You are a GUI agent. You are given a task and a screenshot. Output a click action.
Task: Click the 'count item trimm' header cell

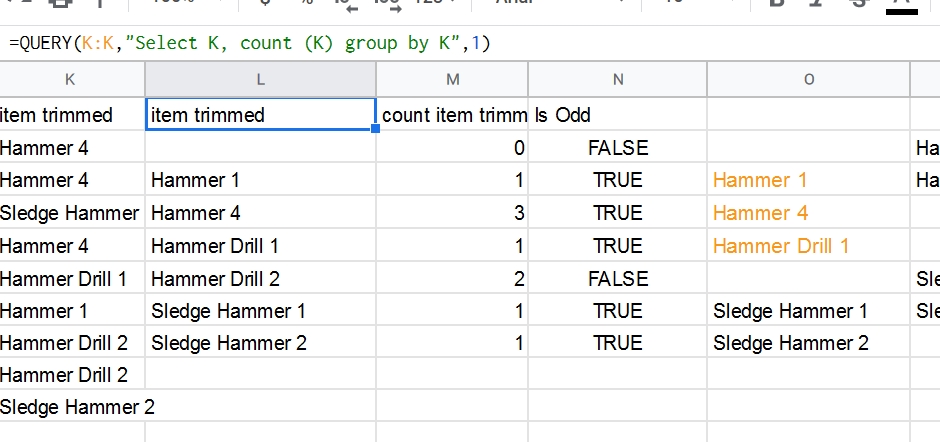tap(453, 115)
